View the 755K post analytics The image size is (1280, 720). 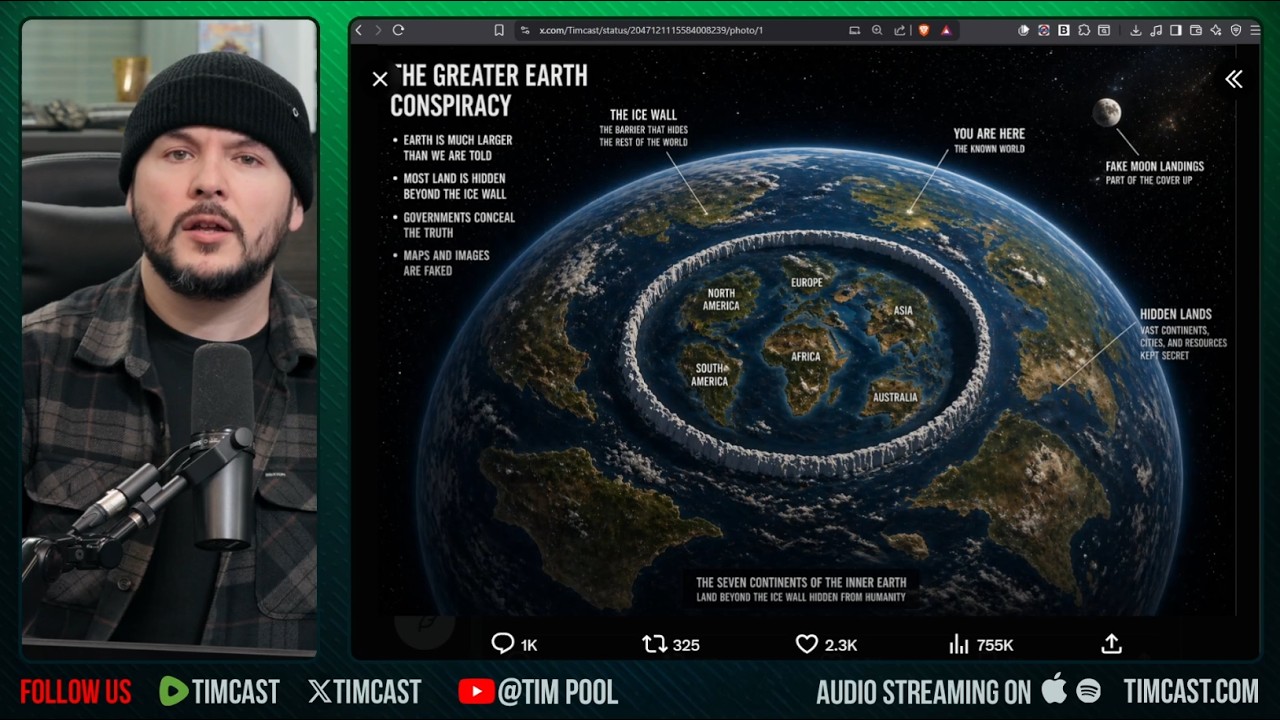(x=959, y=645)
